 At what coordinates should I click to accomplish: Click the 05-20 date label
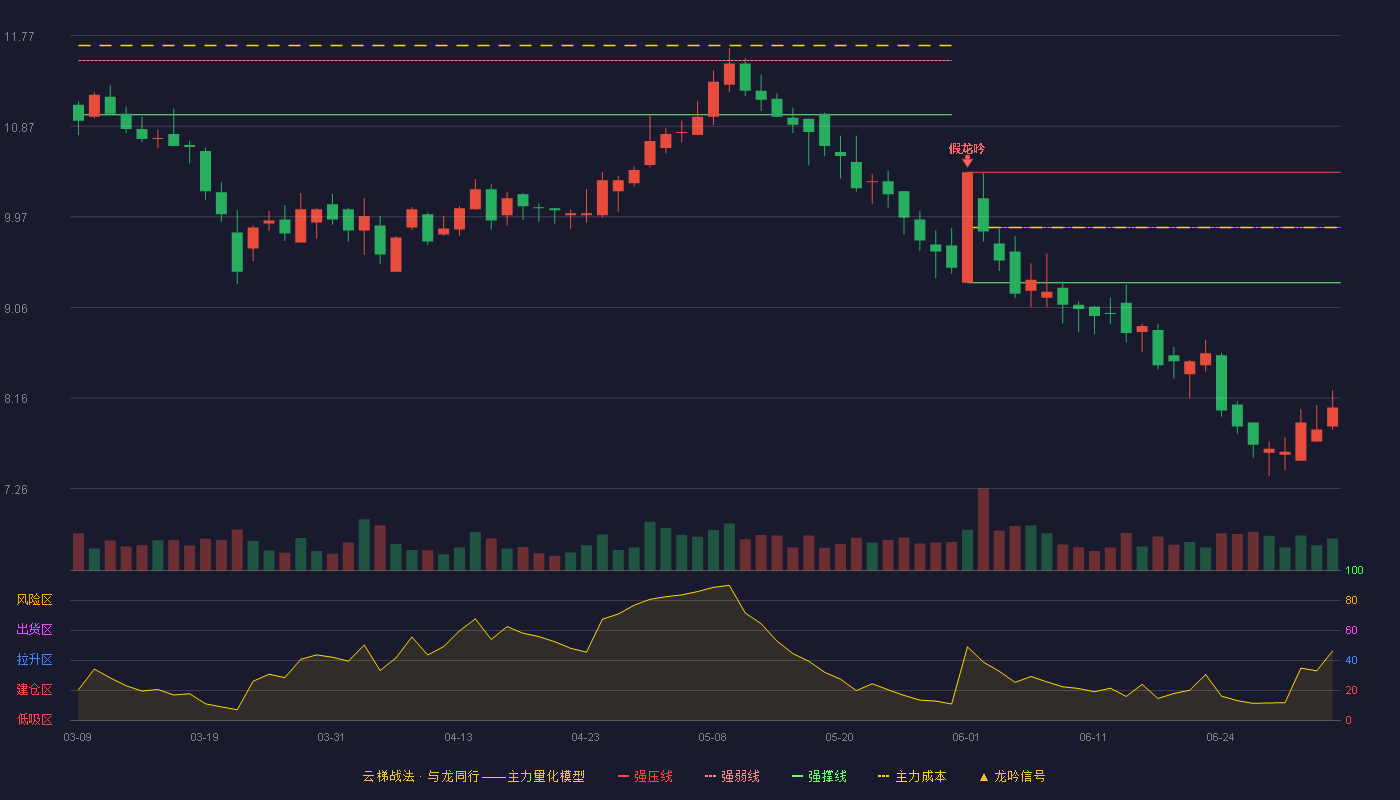click(840, 737)
